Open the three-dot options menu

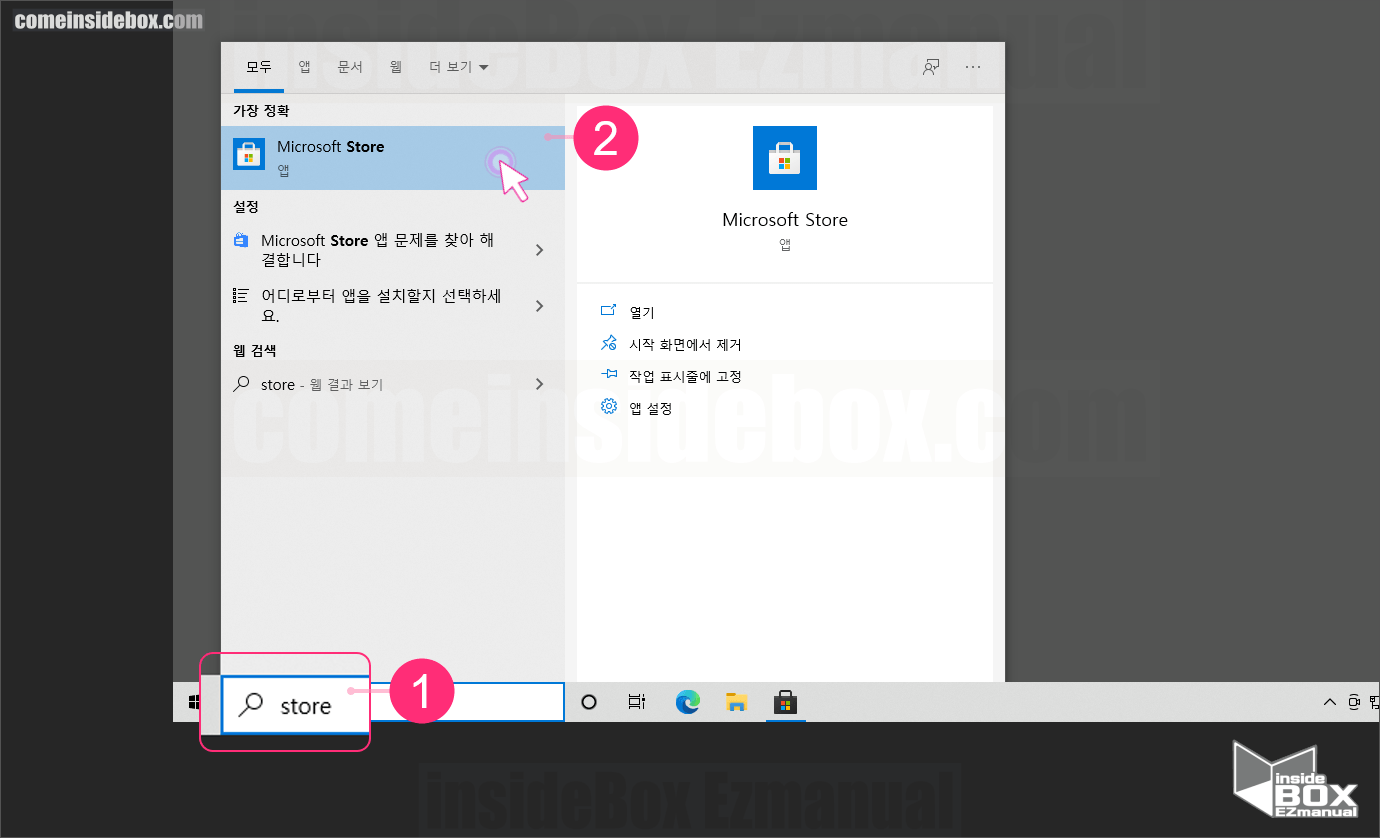point(973,67)
